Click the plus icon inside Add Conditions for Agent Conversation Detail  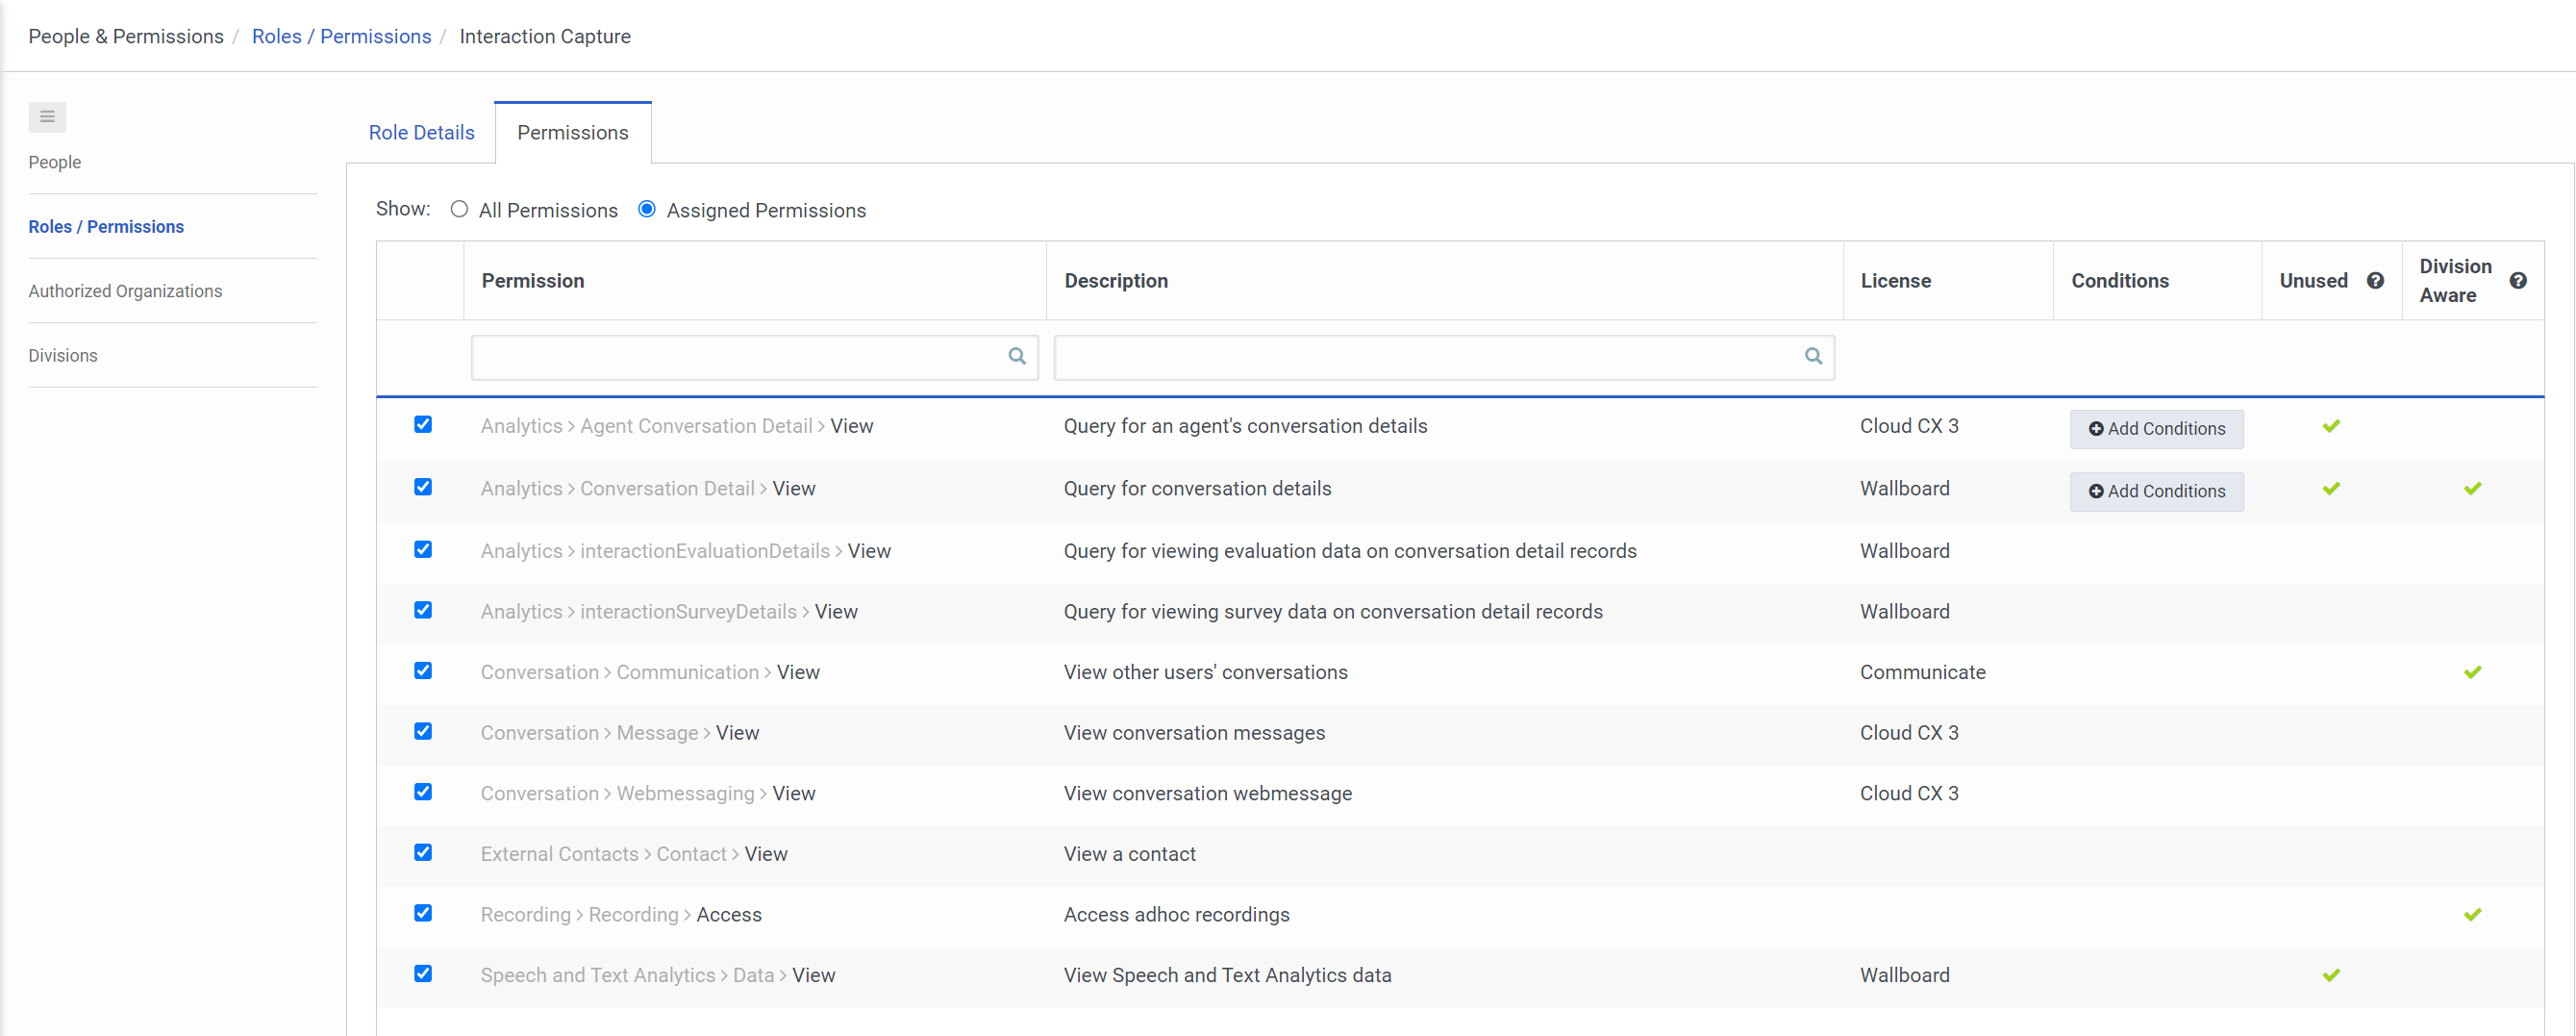click(x=2097, y=428)
